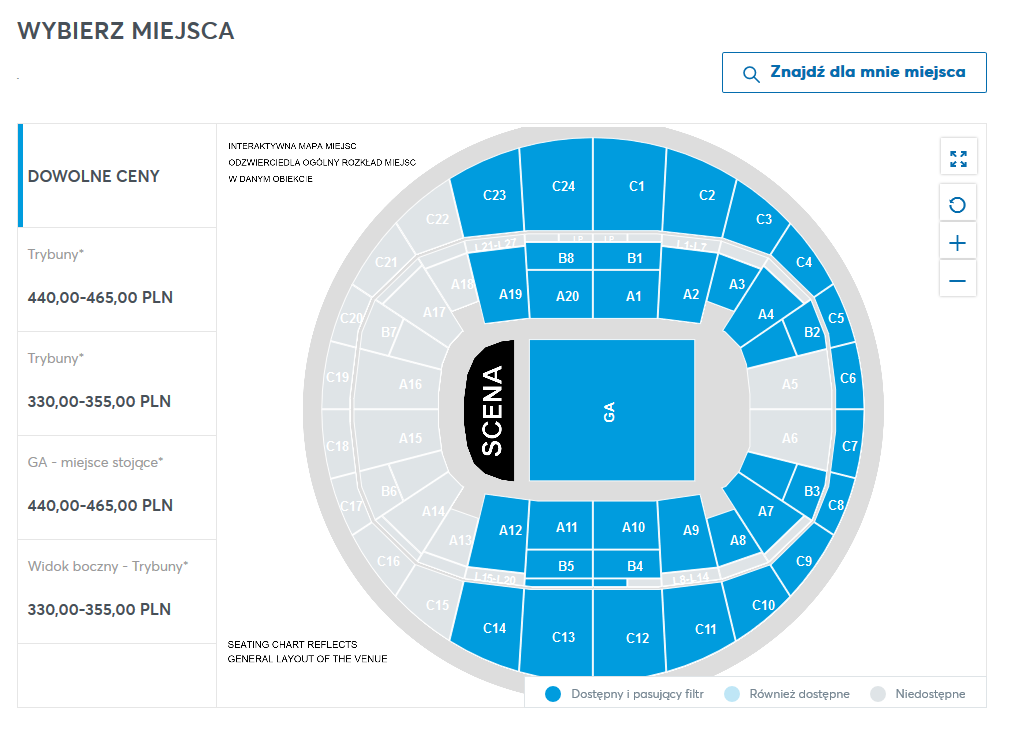Click section B8 on the map
This screenshot has width=1026, height=729.
(566, 258)
